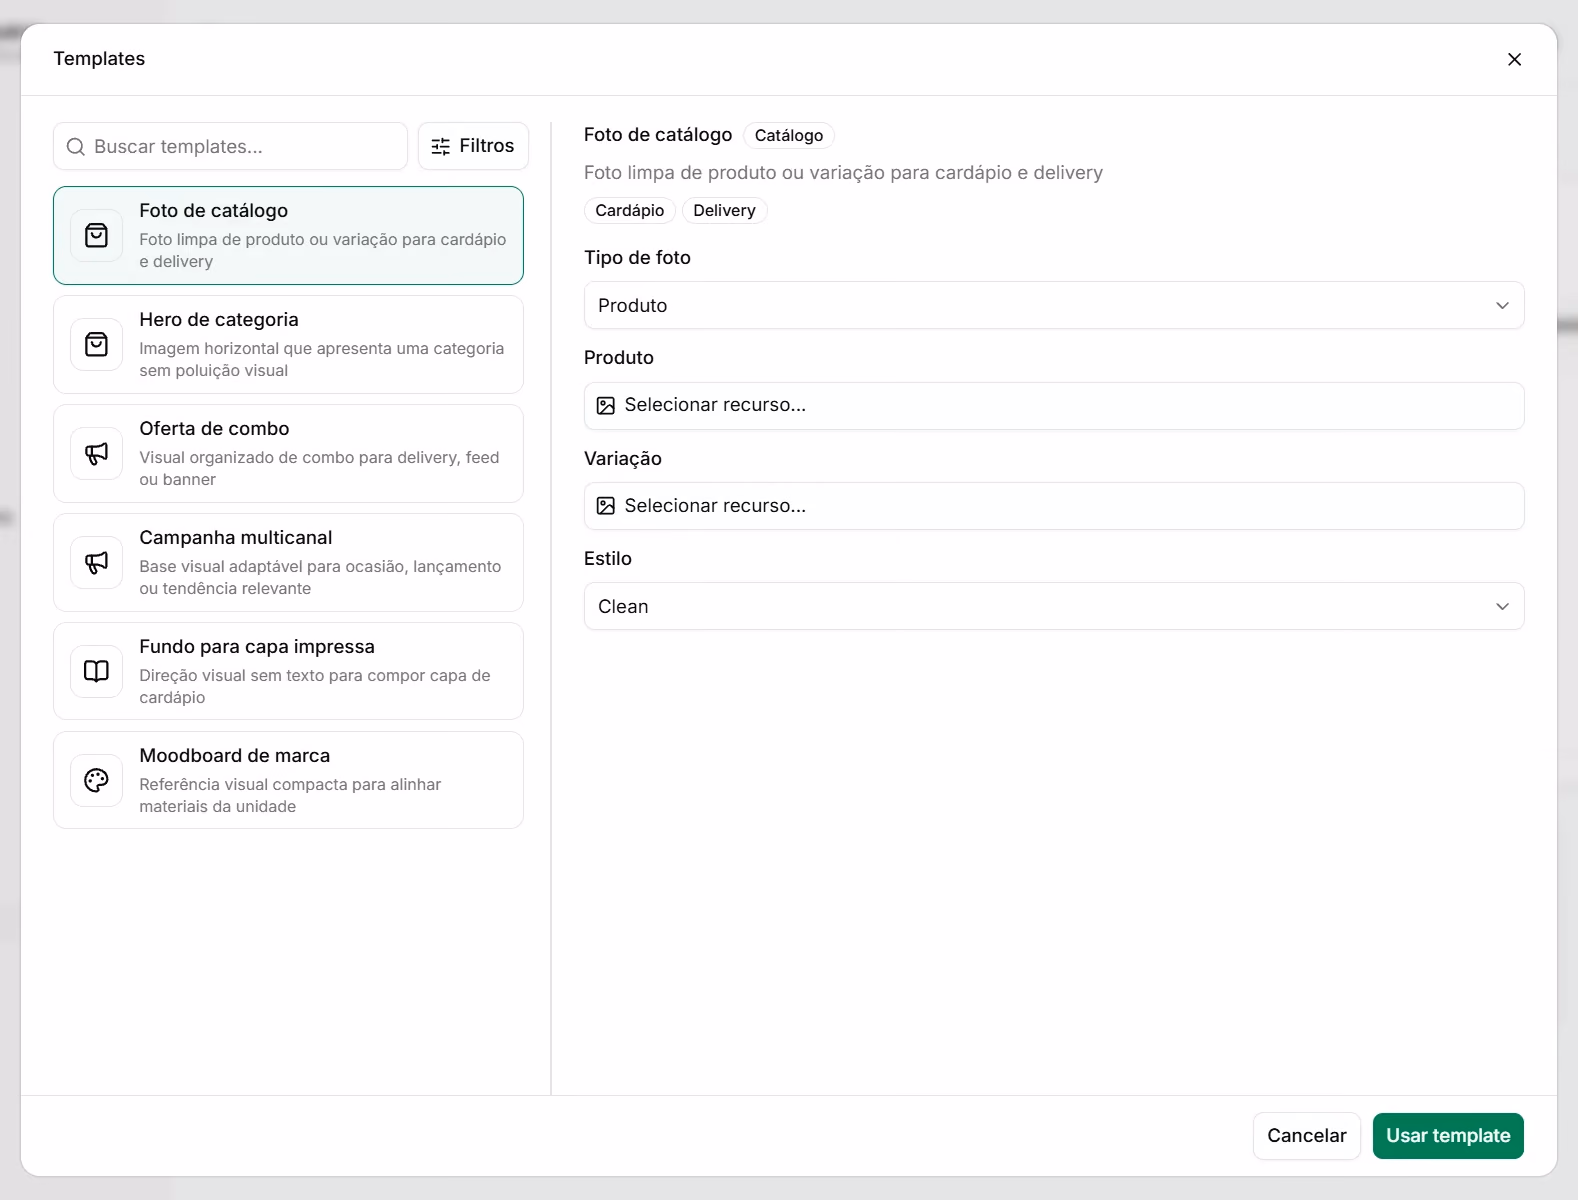Open the Tipo de foto dropdown
The image size is (1578, 1200).
point(1054,305)
